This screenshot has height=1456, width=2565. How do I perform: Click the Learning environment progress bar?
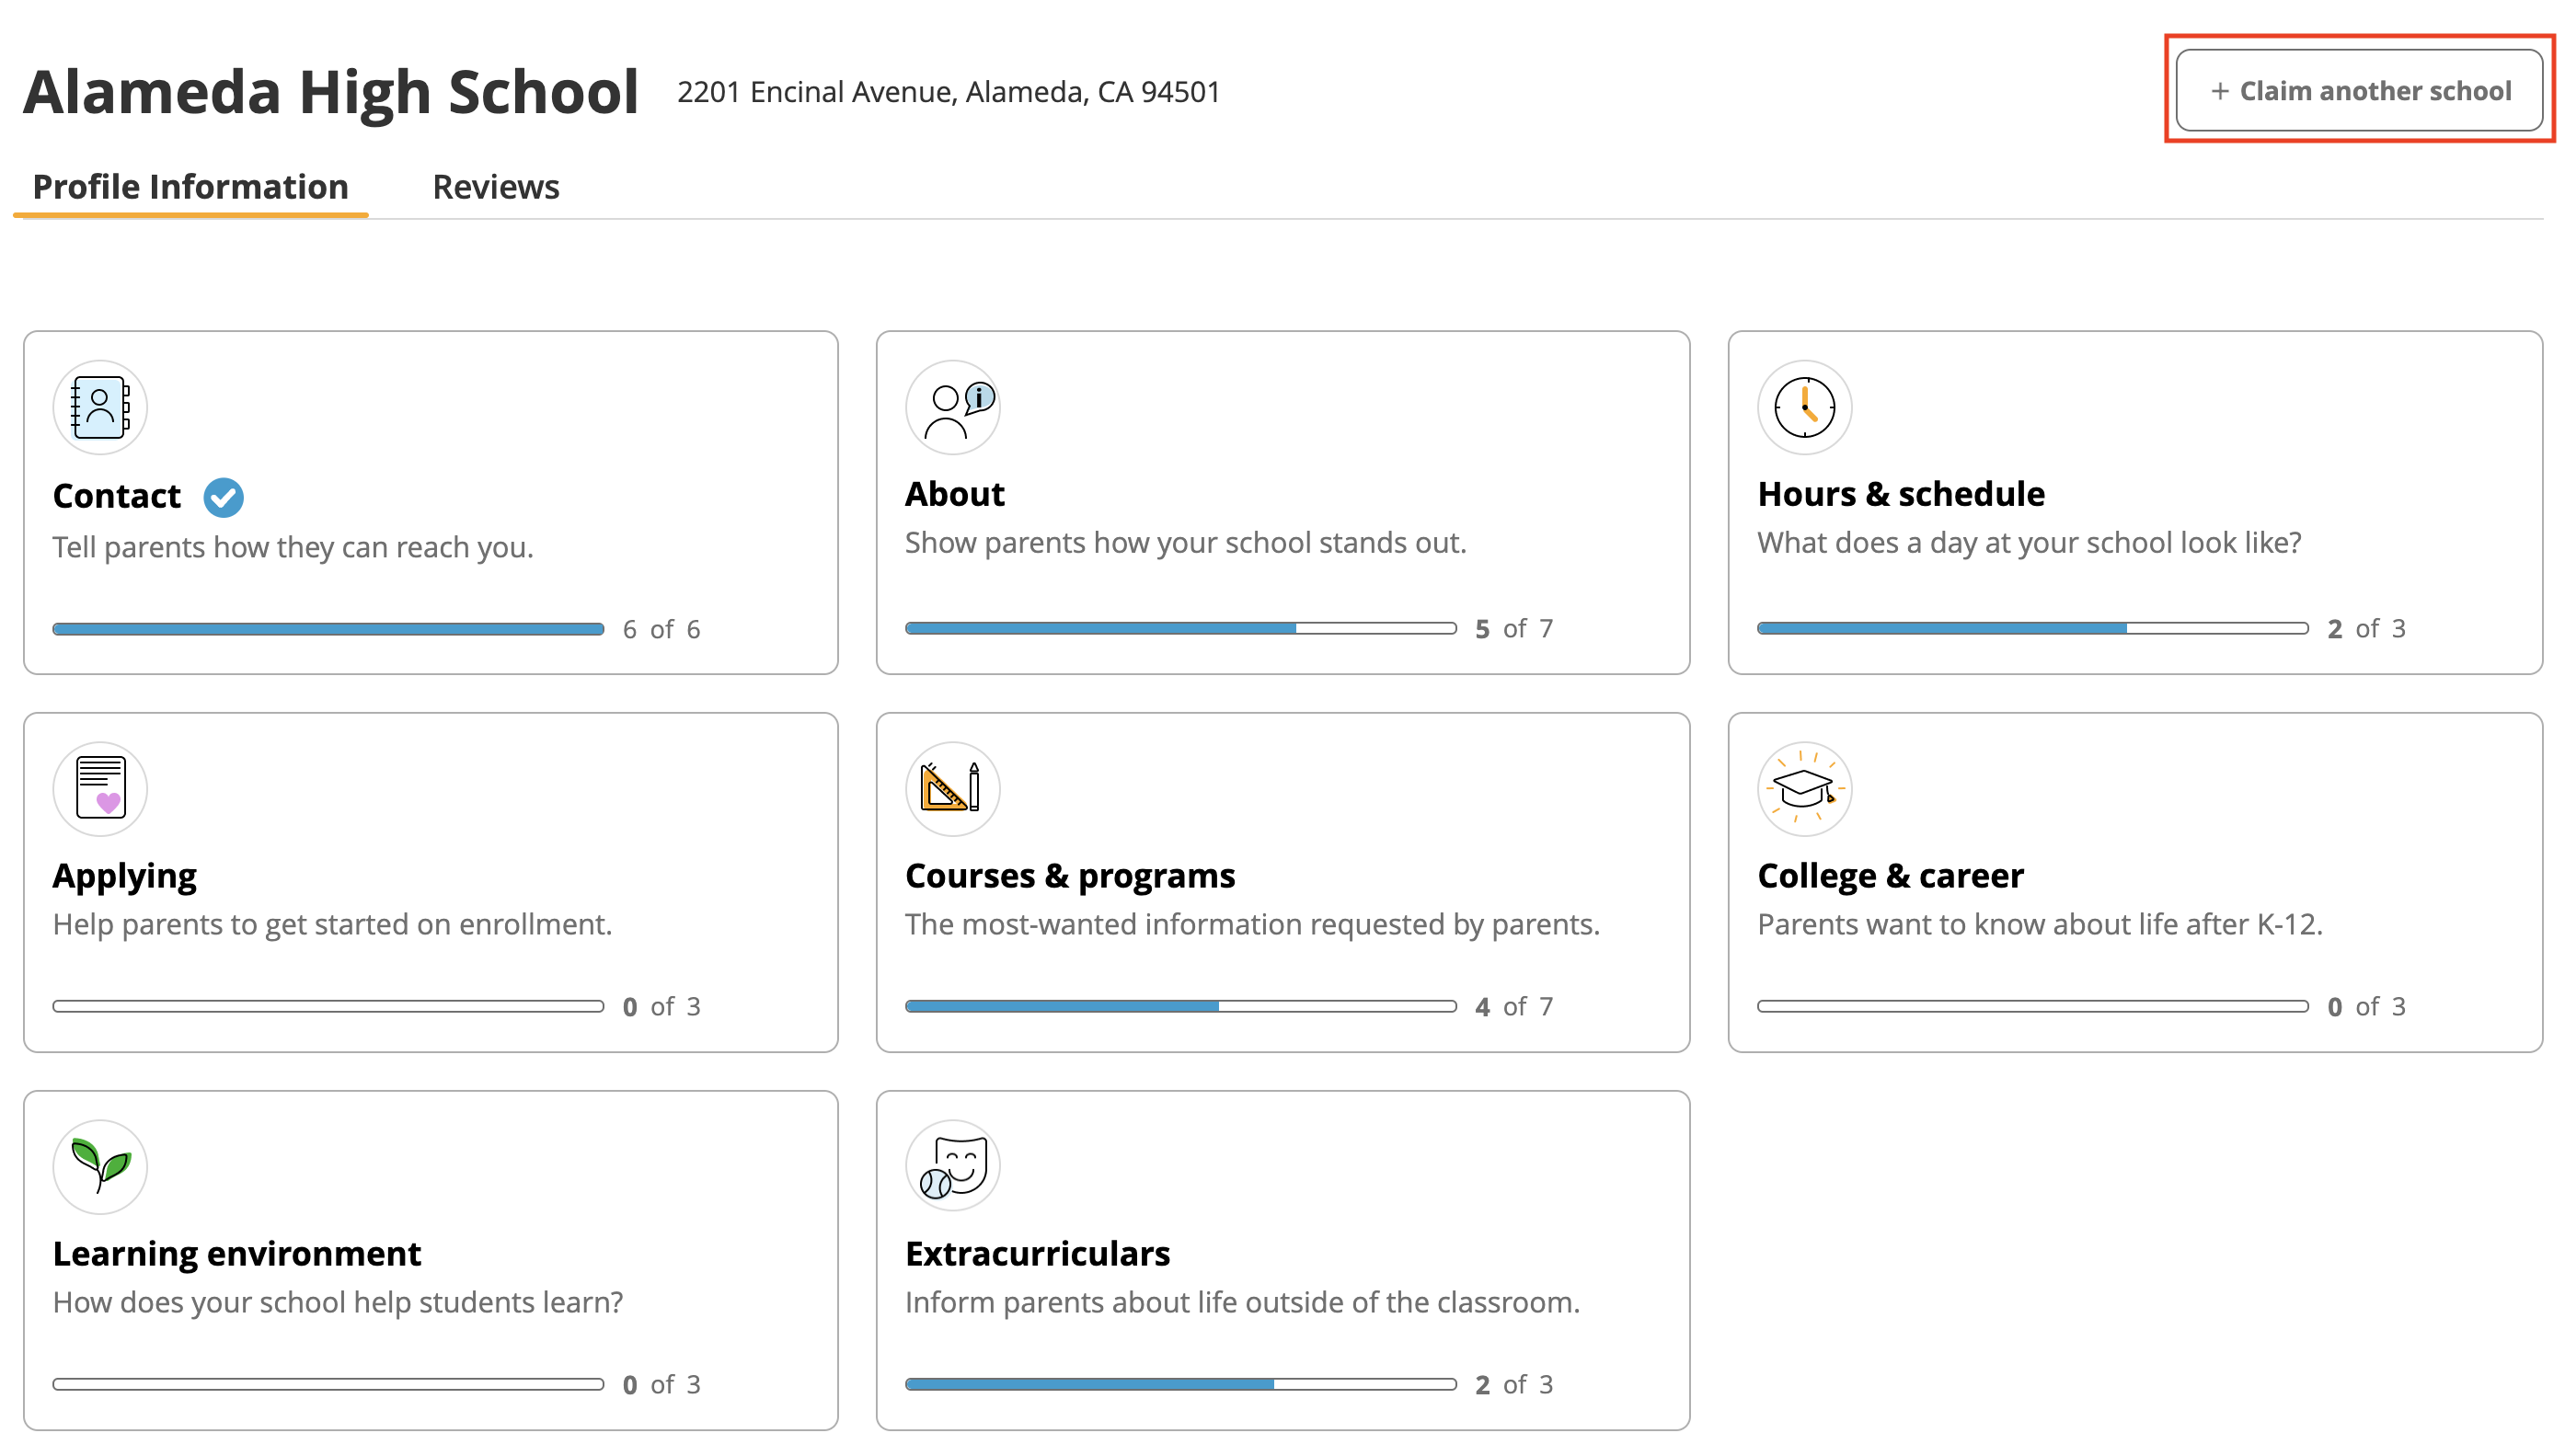328,1384
